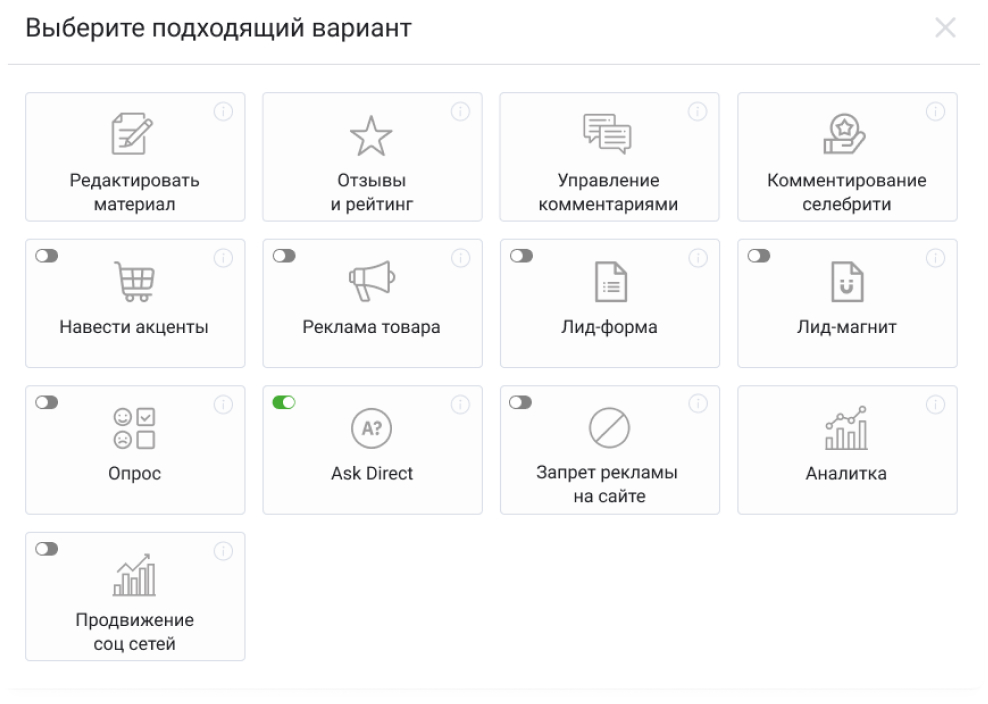Image resolution: width=988 pixels, height=704 pixels.
Task: Show info for the Редактировать материал card
Action: pyautogui.click(x=224, y=111)
